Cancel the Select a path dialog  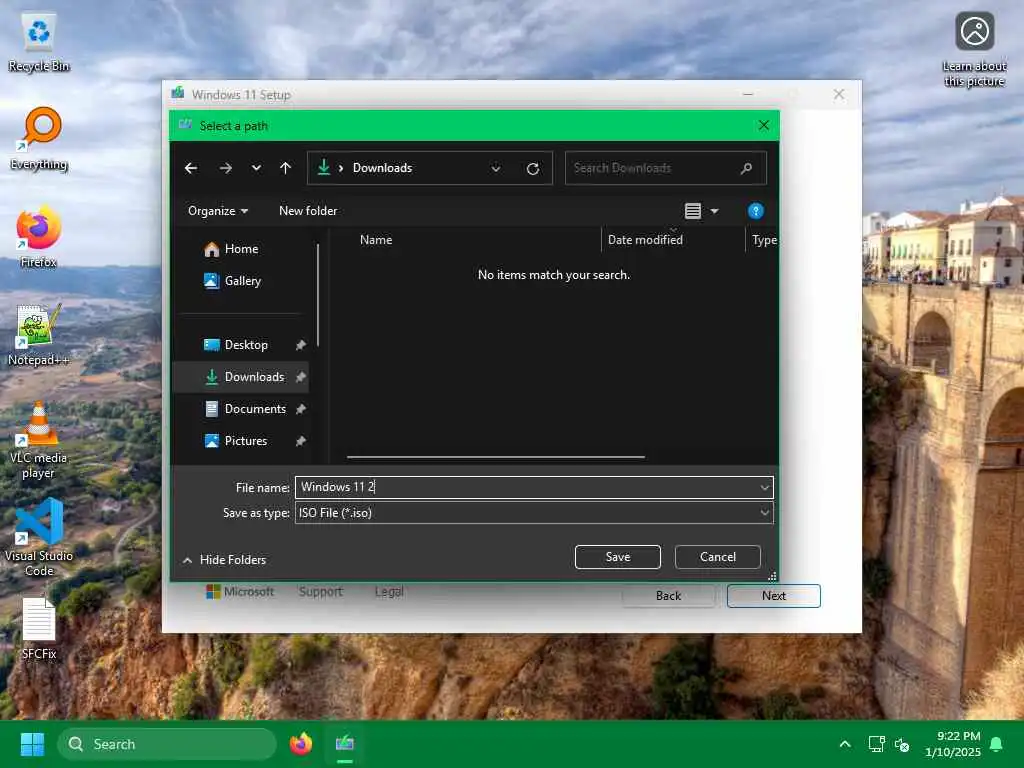tap(718, 557)
